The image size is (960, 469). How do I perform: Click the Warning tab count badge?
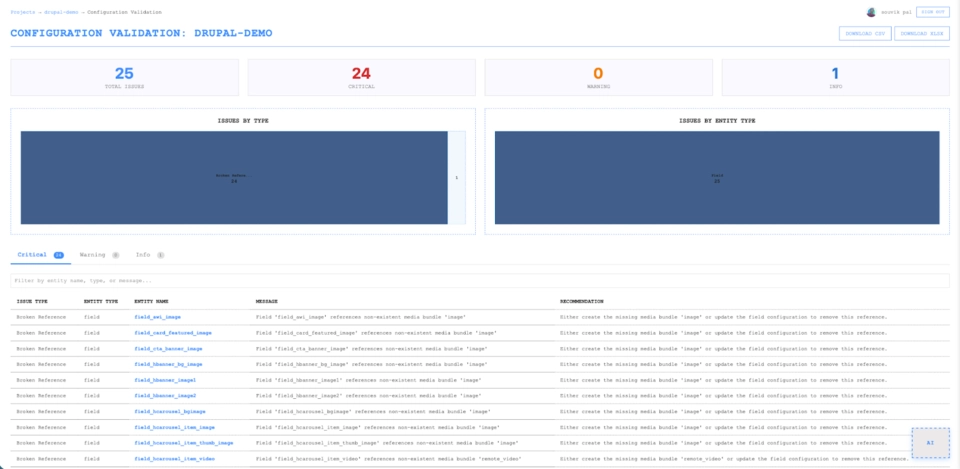tap(115, 255)
